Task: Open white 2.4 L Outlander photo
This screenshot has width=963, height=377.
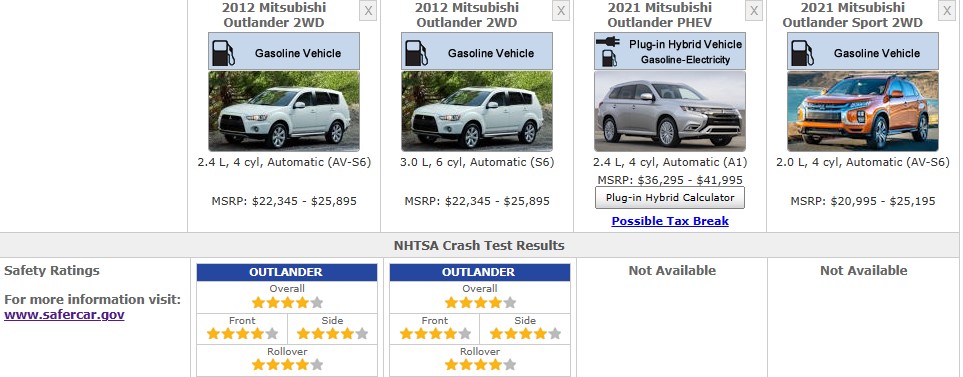Action: coord(284,111)
